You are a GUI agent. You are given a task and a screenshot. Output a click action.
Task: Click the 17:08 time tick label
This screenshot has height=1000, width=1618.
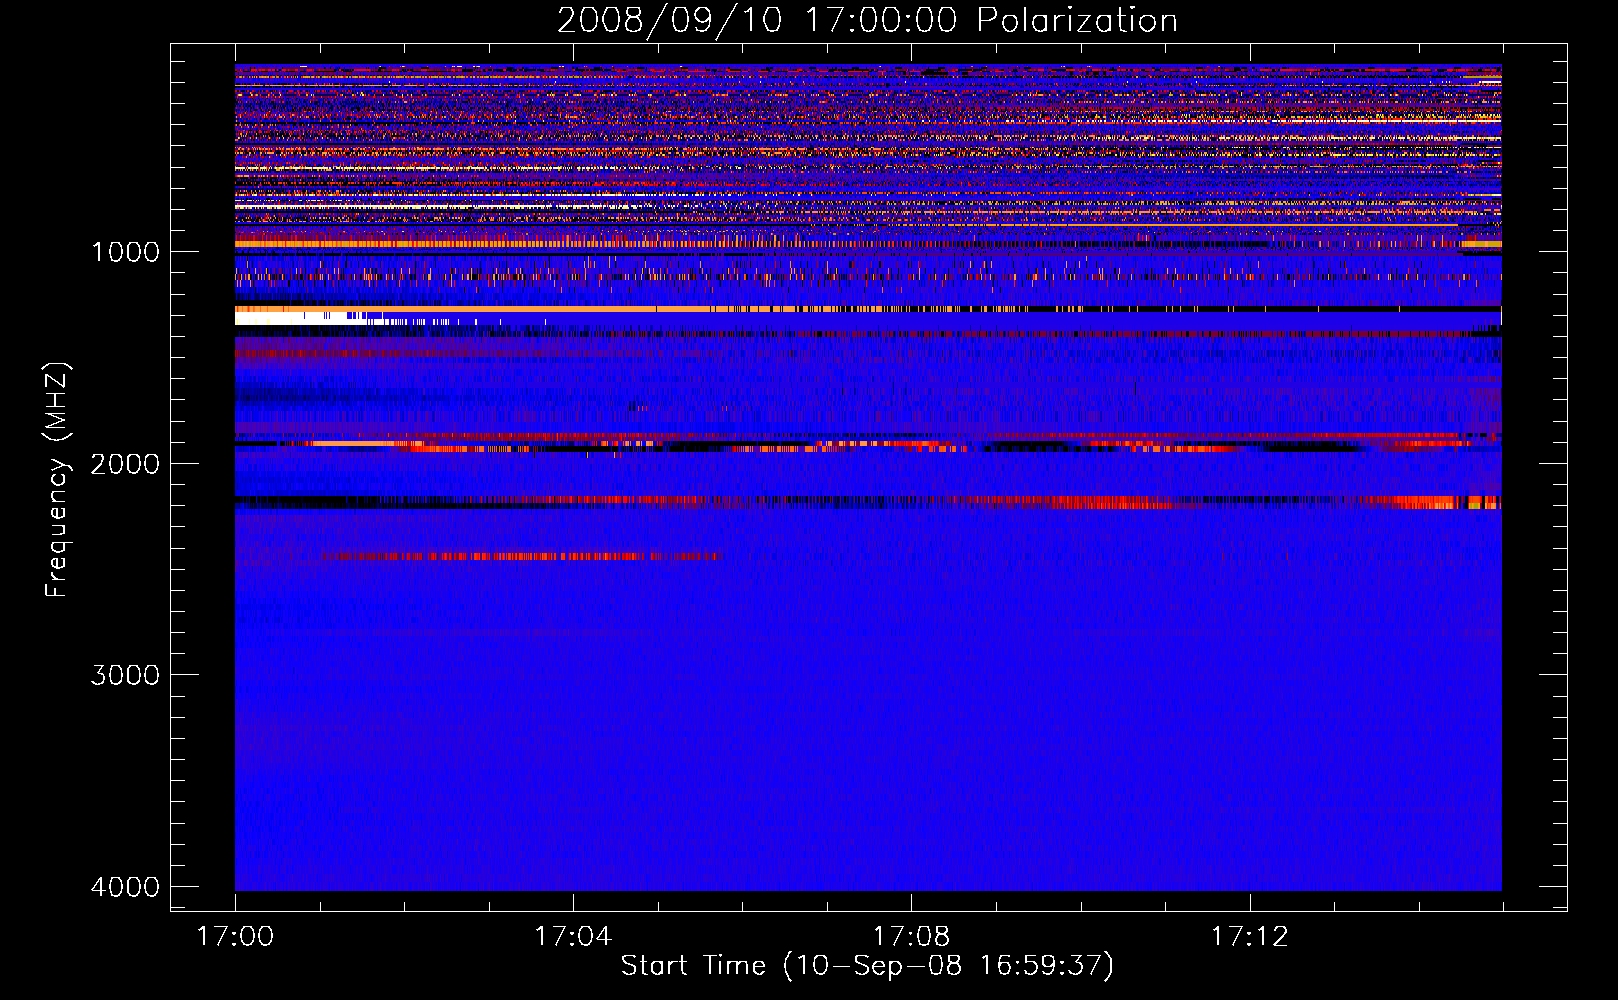coord(911,937)
